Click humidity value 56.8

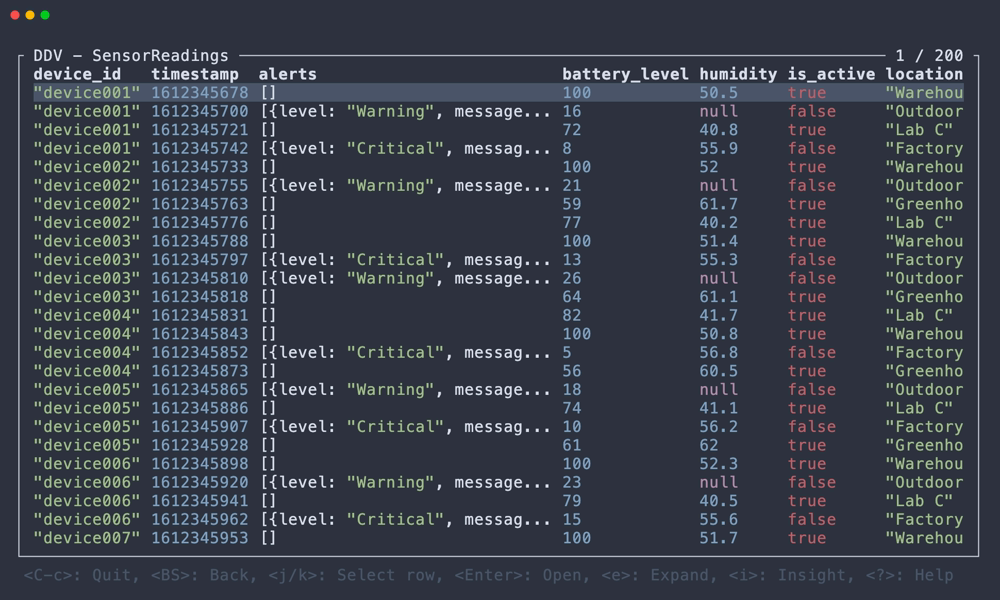coord(718,352)
